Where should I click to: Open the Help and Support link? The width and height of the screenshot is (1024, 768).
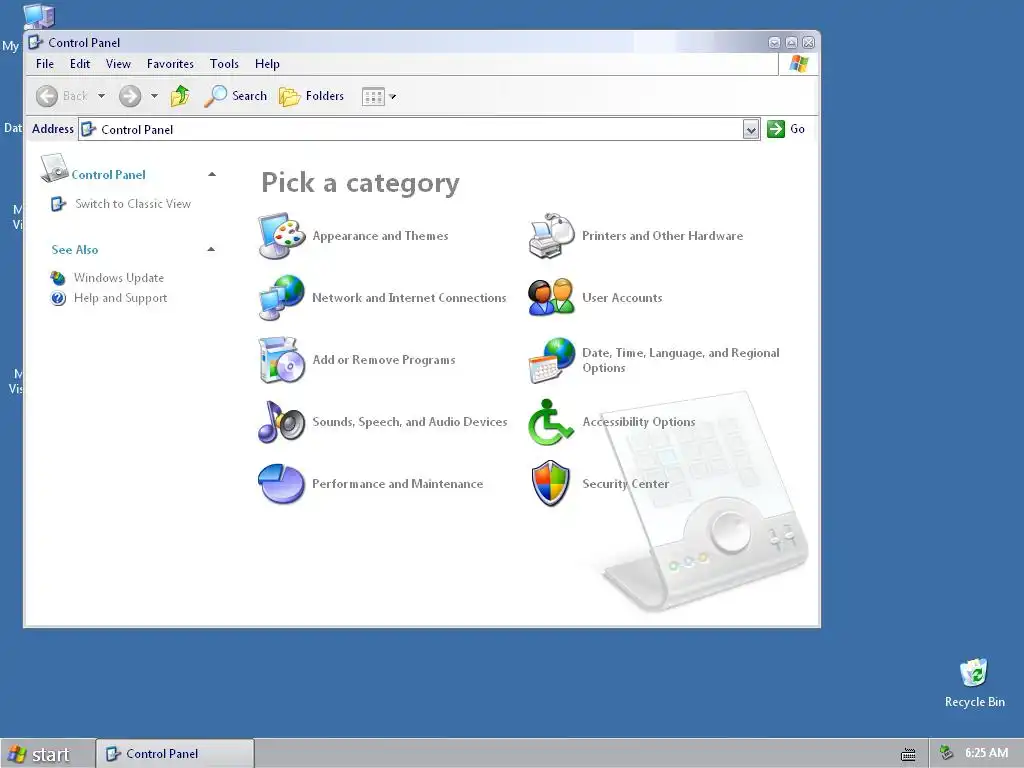pos(120,298)
